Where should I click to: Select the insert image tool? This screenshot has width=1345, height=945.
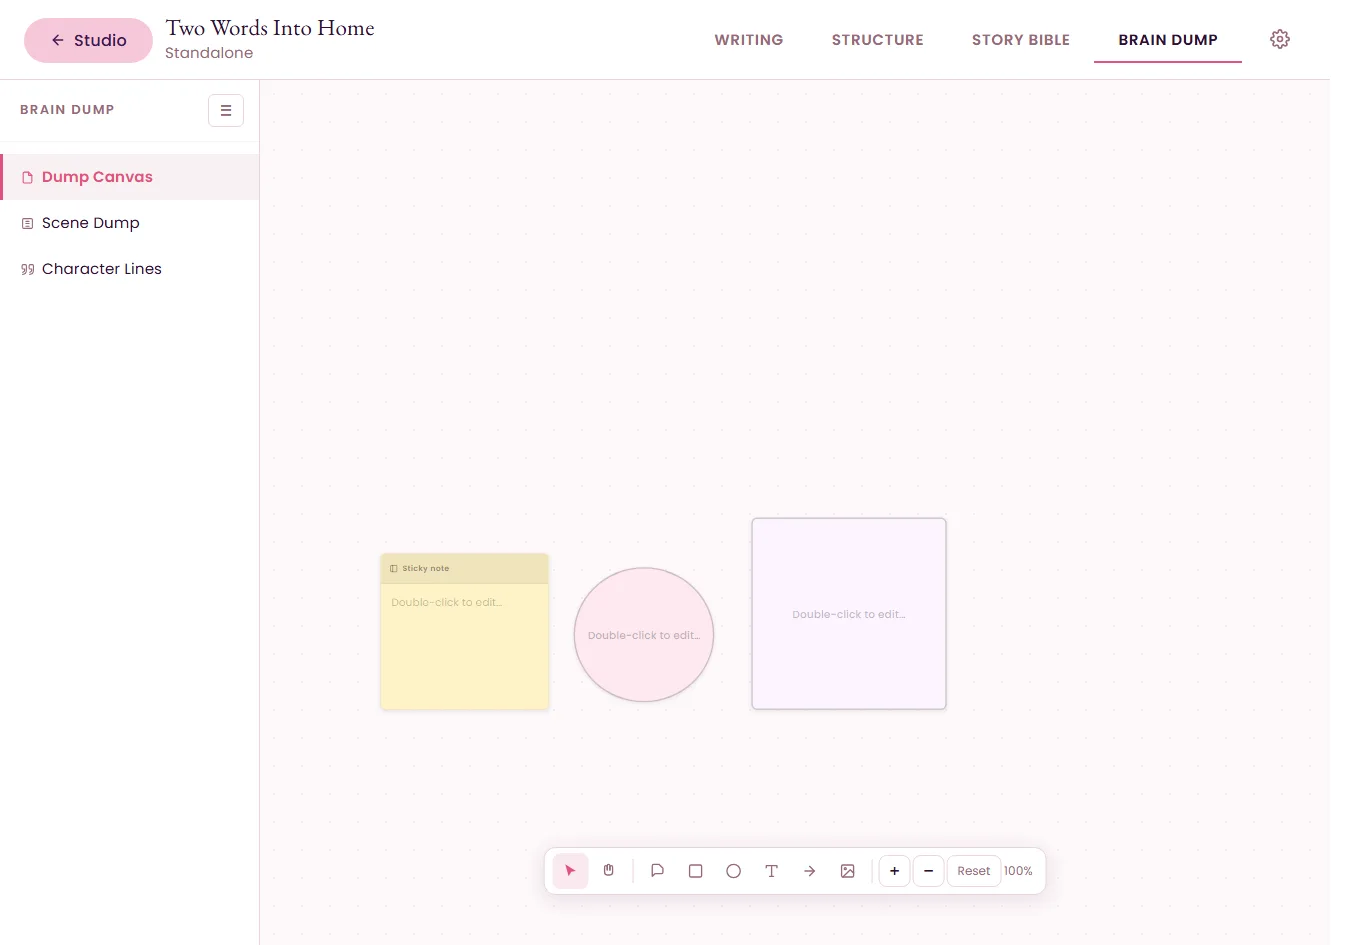(x=847, y=871)
